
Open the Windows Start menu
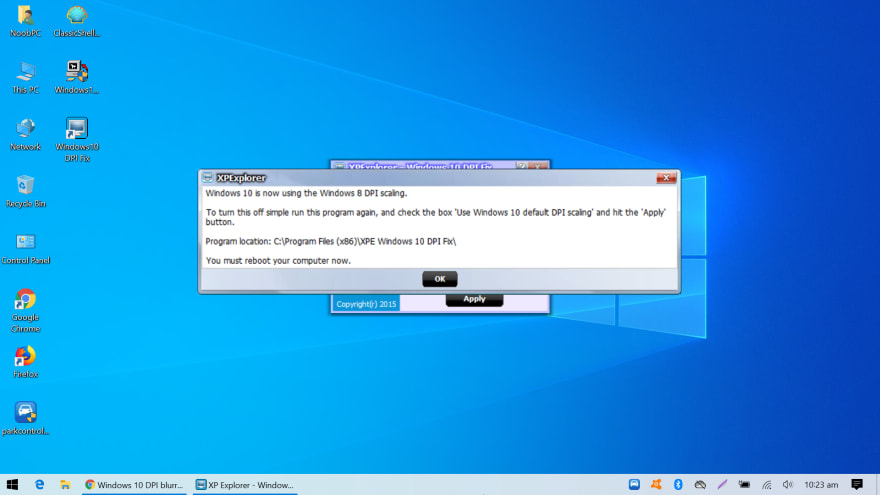pyautogui.click(x=12, y=484)
